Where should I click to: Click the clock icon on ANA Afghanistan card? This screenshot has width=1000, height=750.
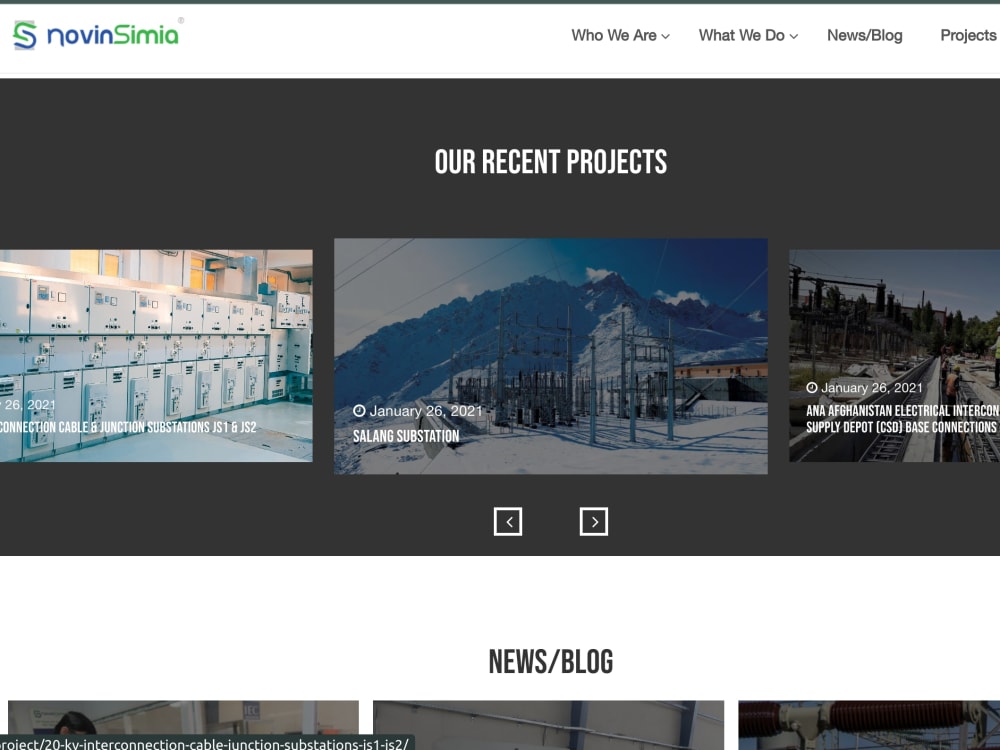coord(810,388)
